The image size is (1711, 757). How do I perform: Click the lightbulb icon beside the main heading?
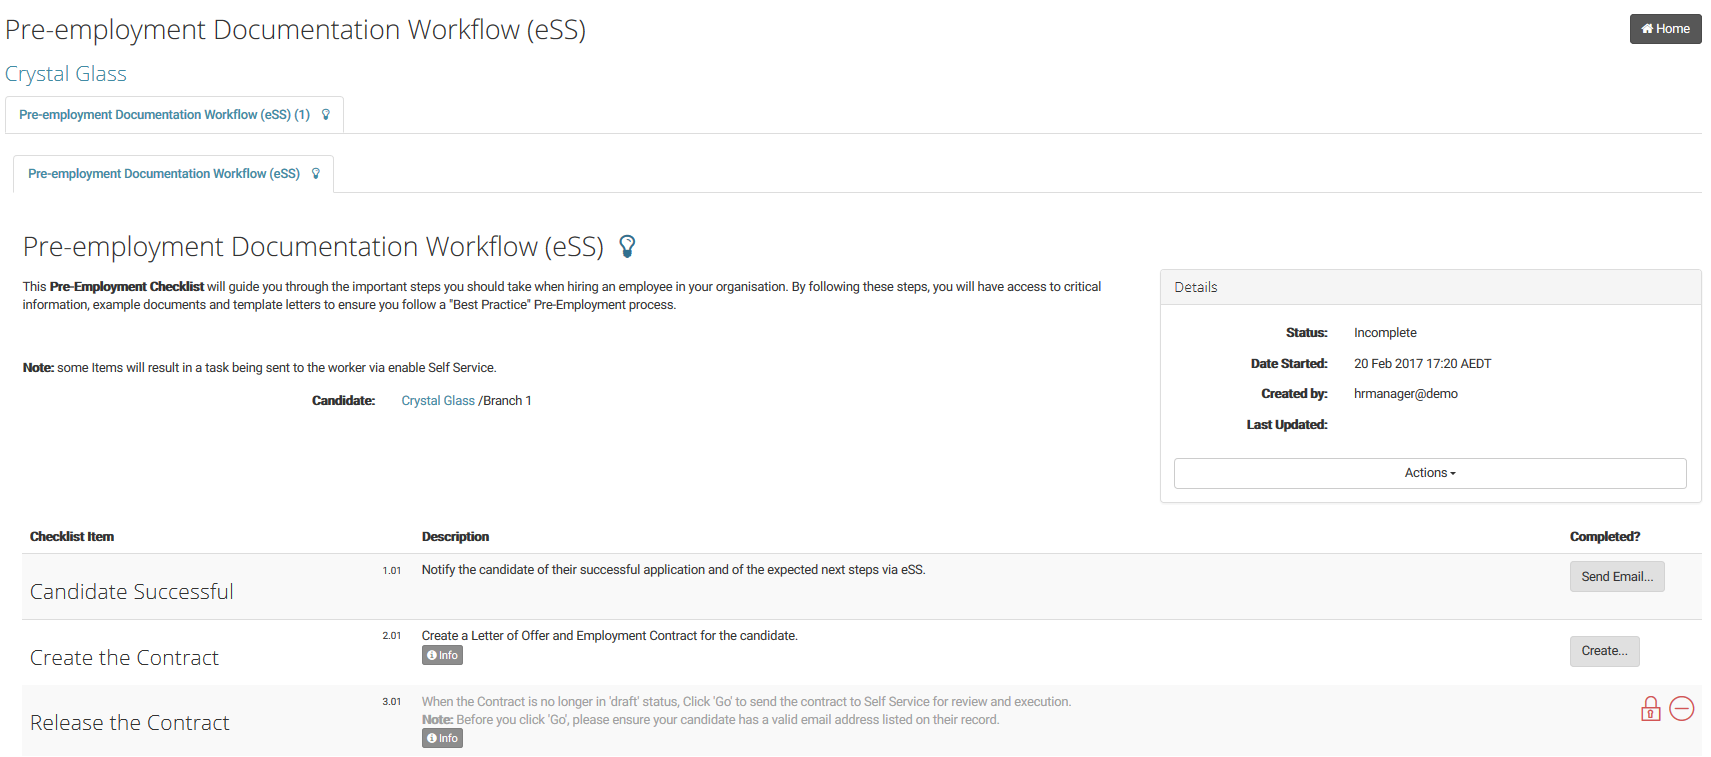click(x=627, y=246)
